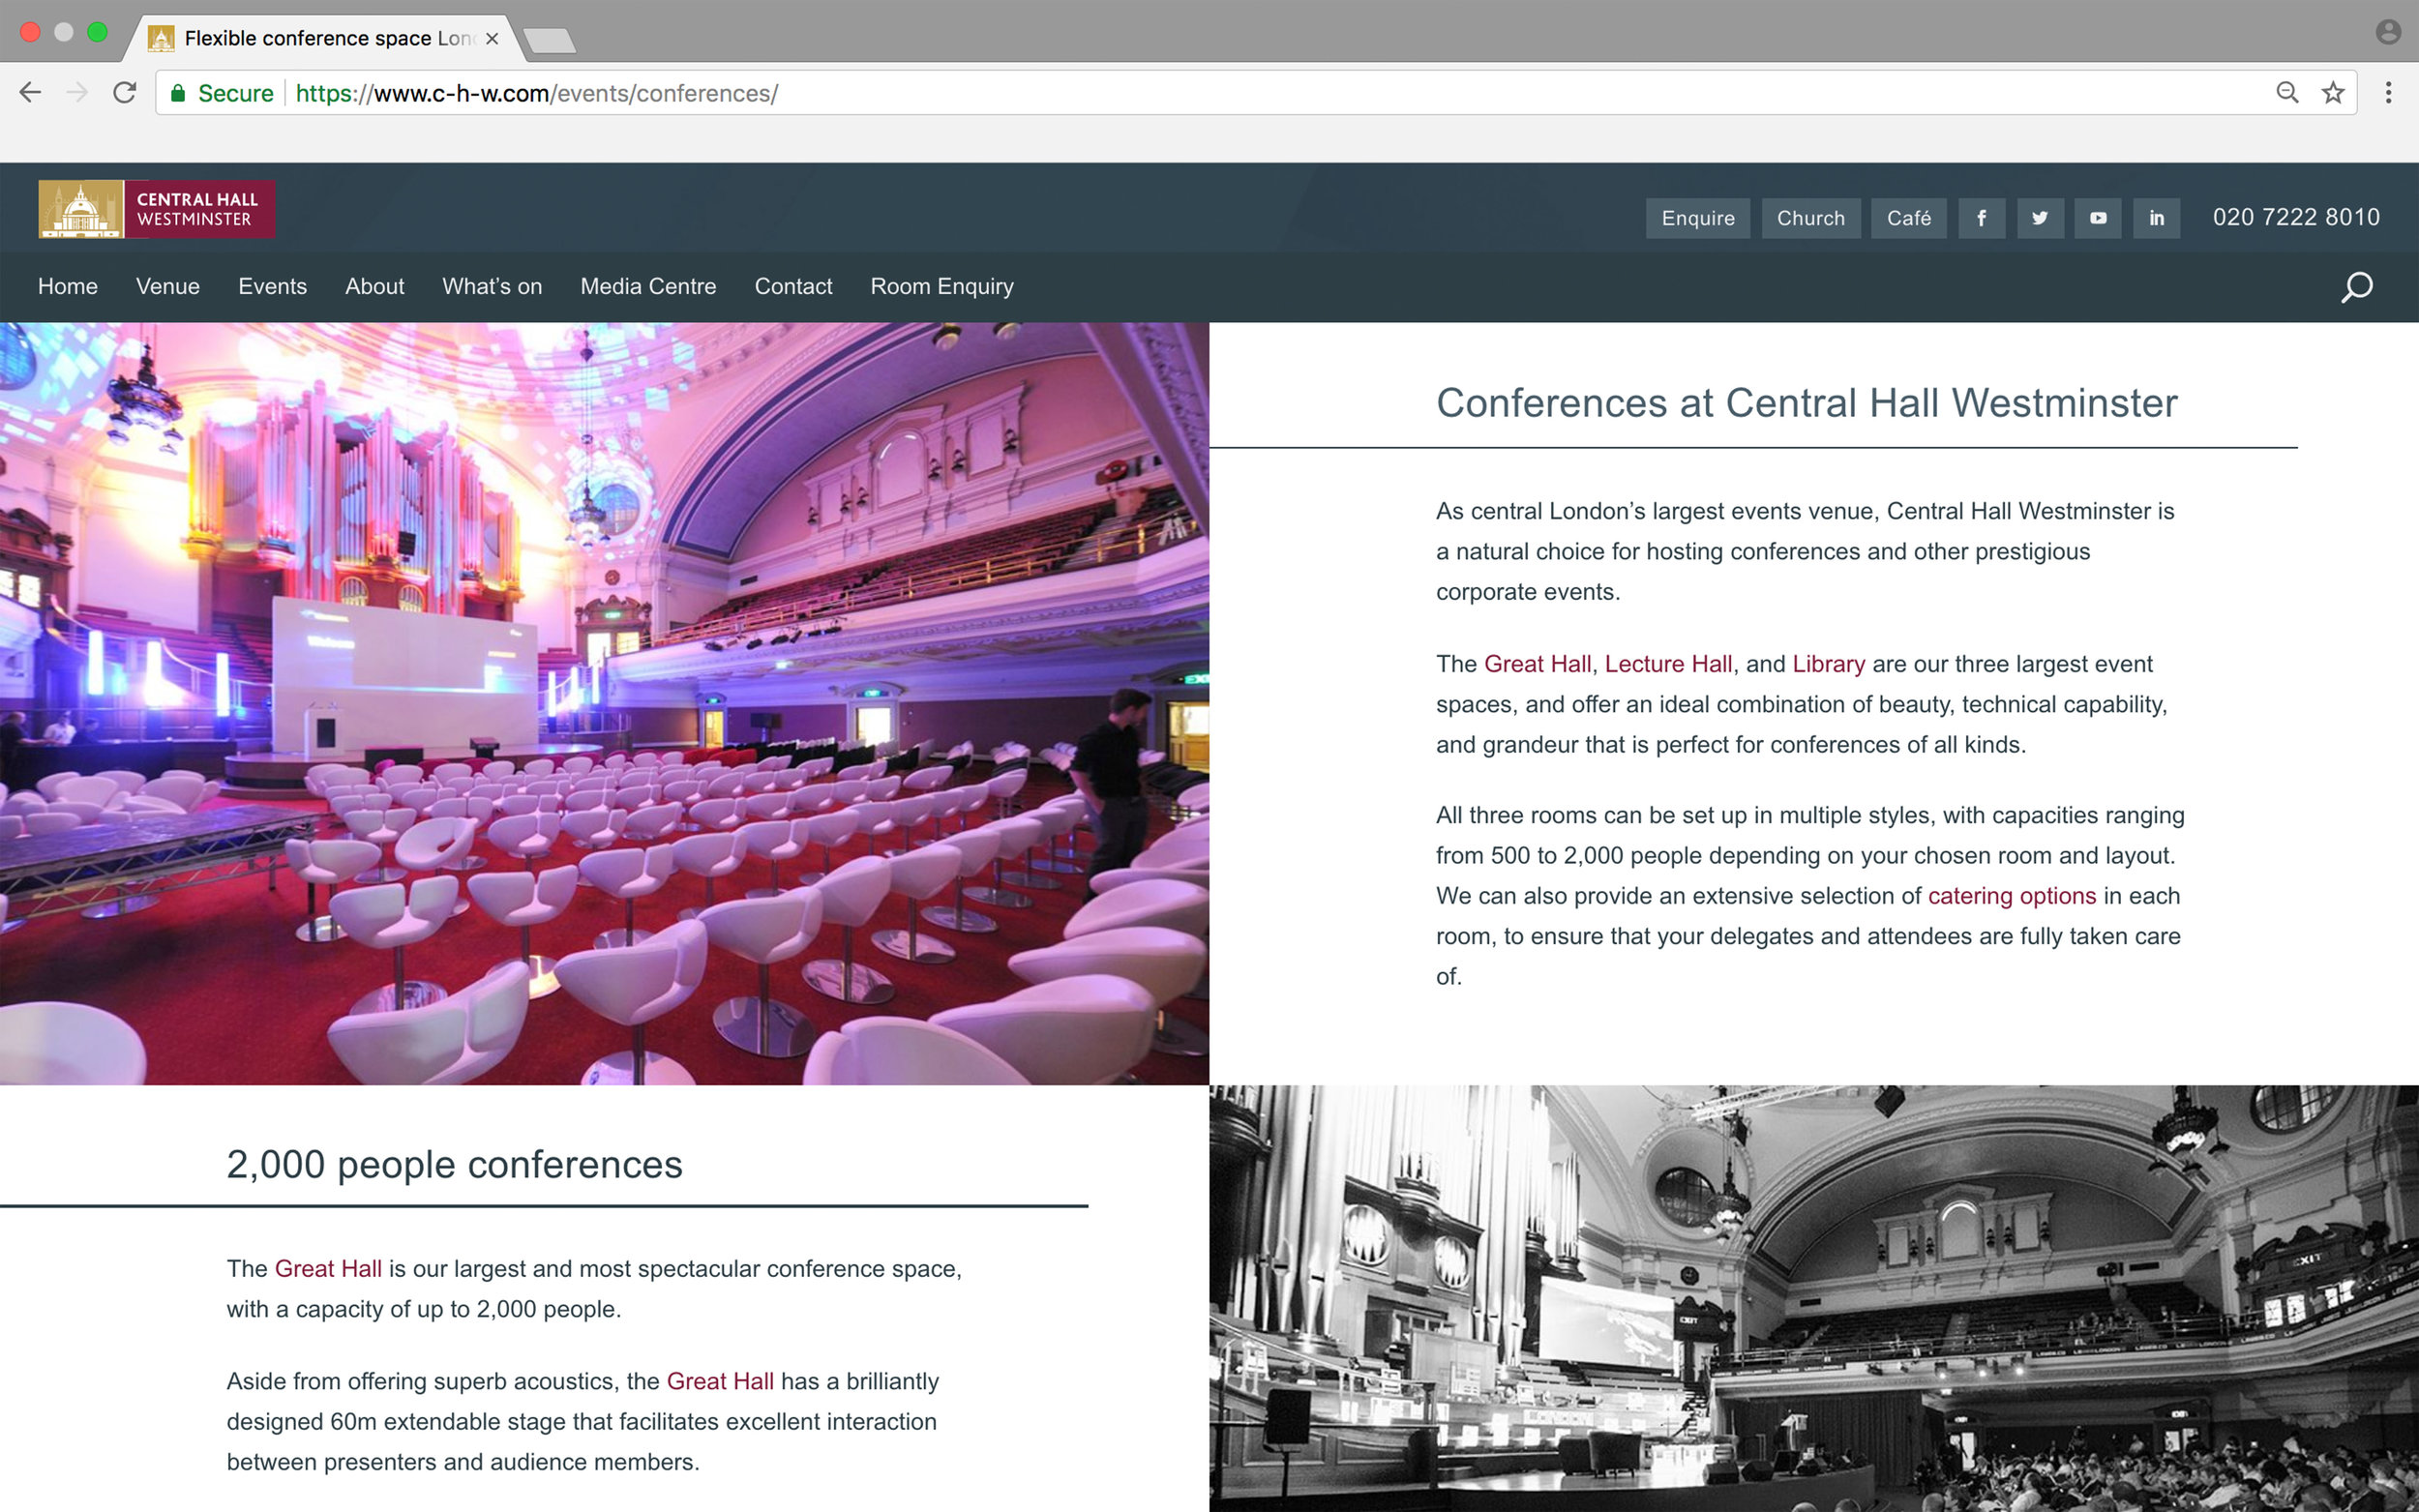Bookmark this page with the star icon
This screenshot has height=1512, width=2419.
click(2333, 93)
